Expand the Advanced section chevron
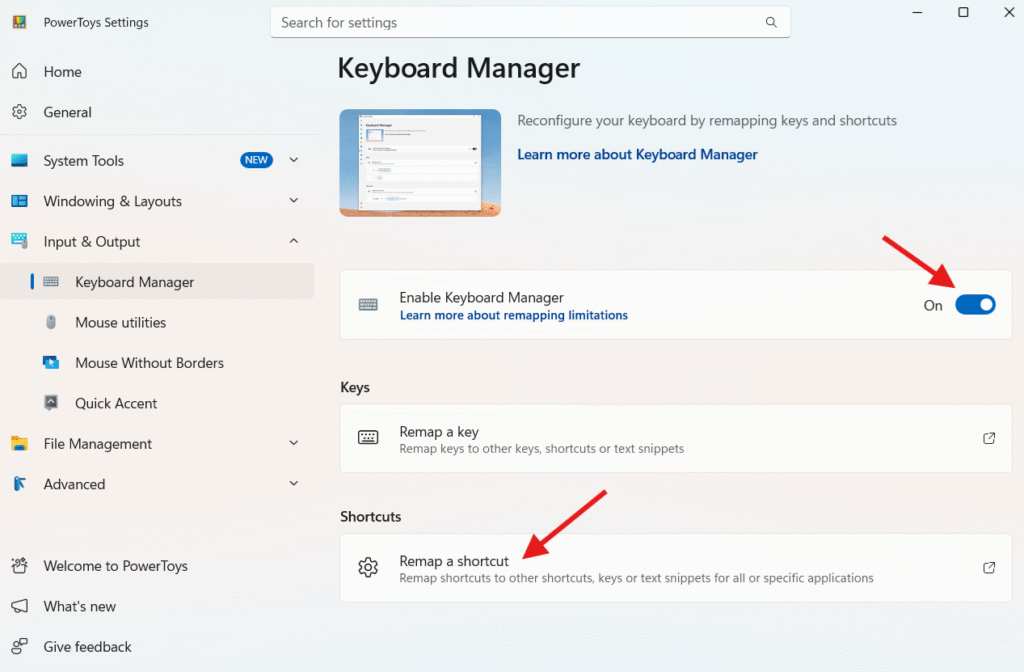 point(294,484)
